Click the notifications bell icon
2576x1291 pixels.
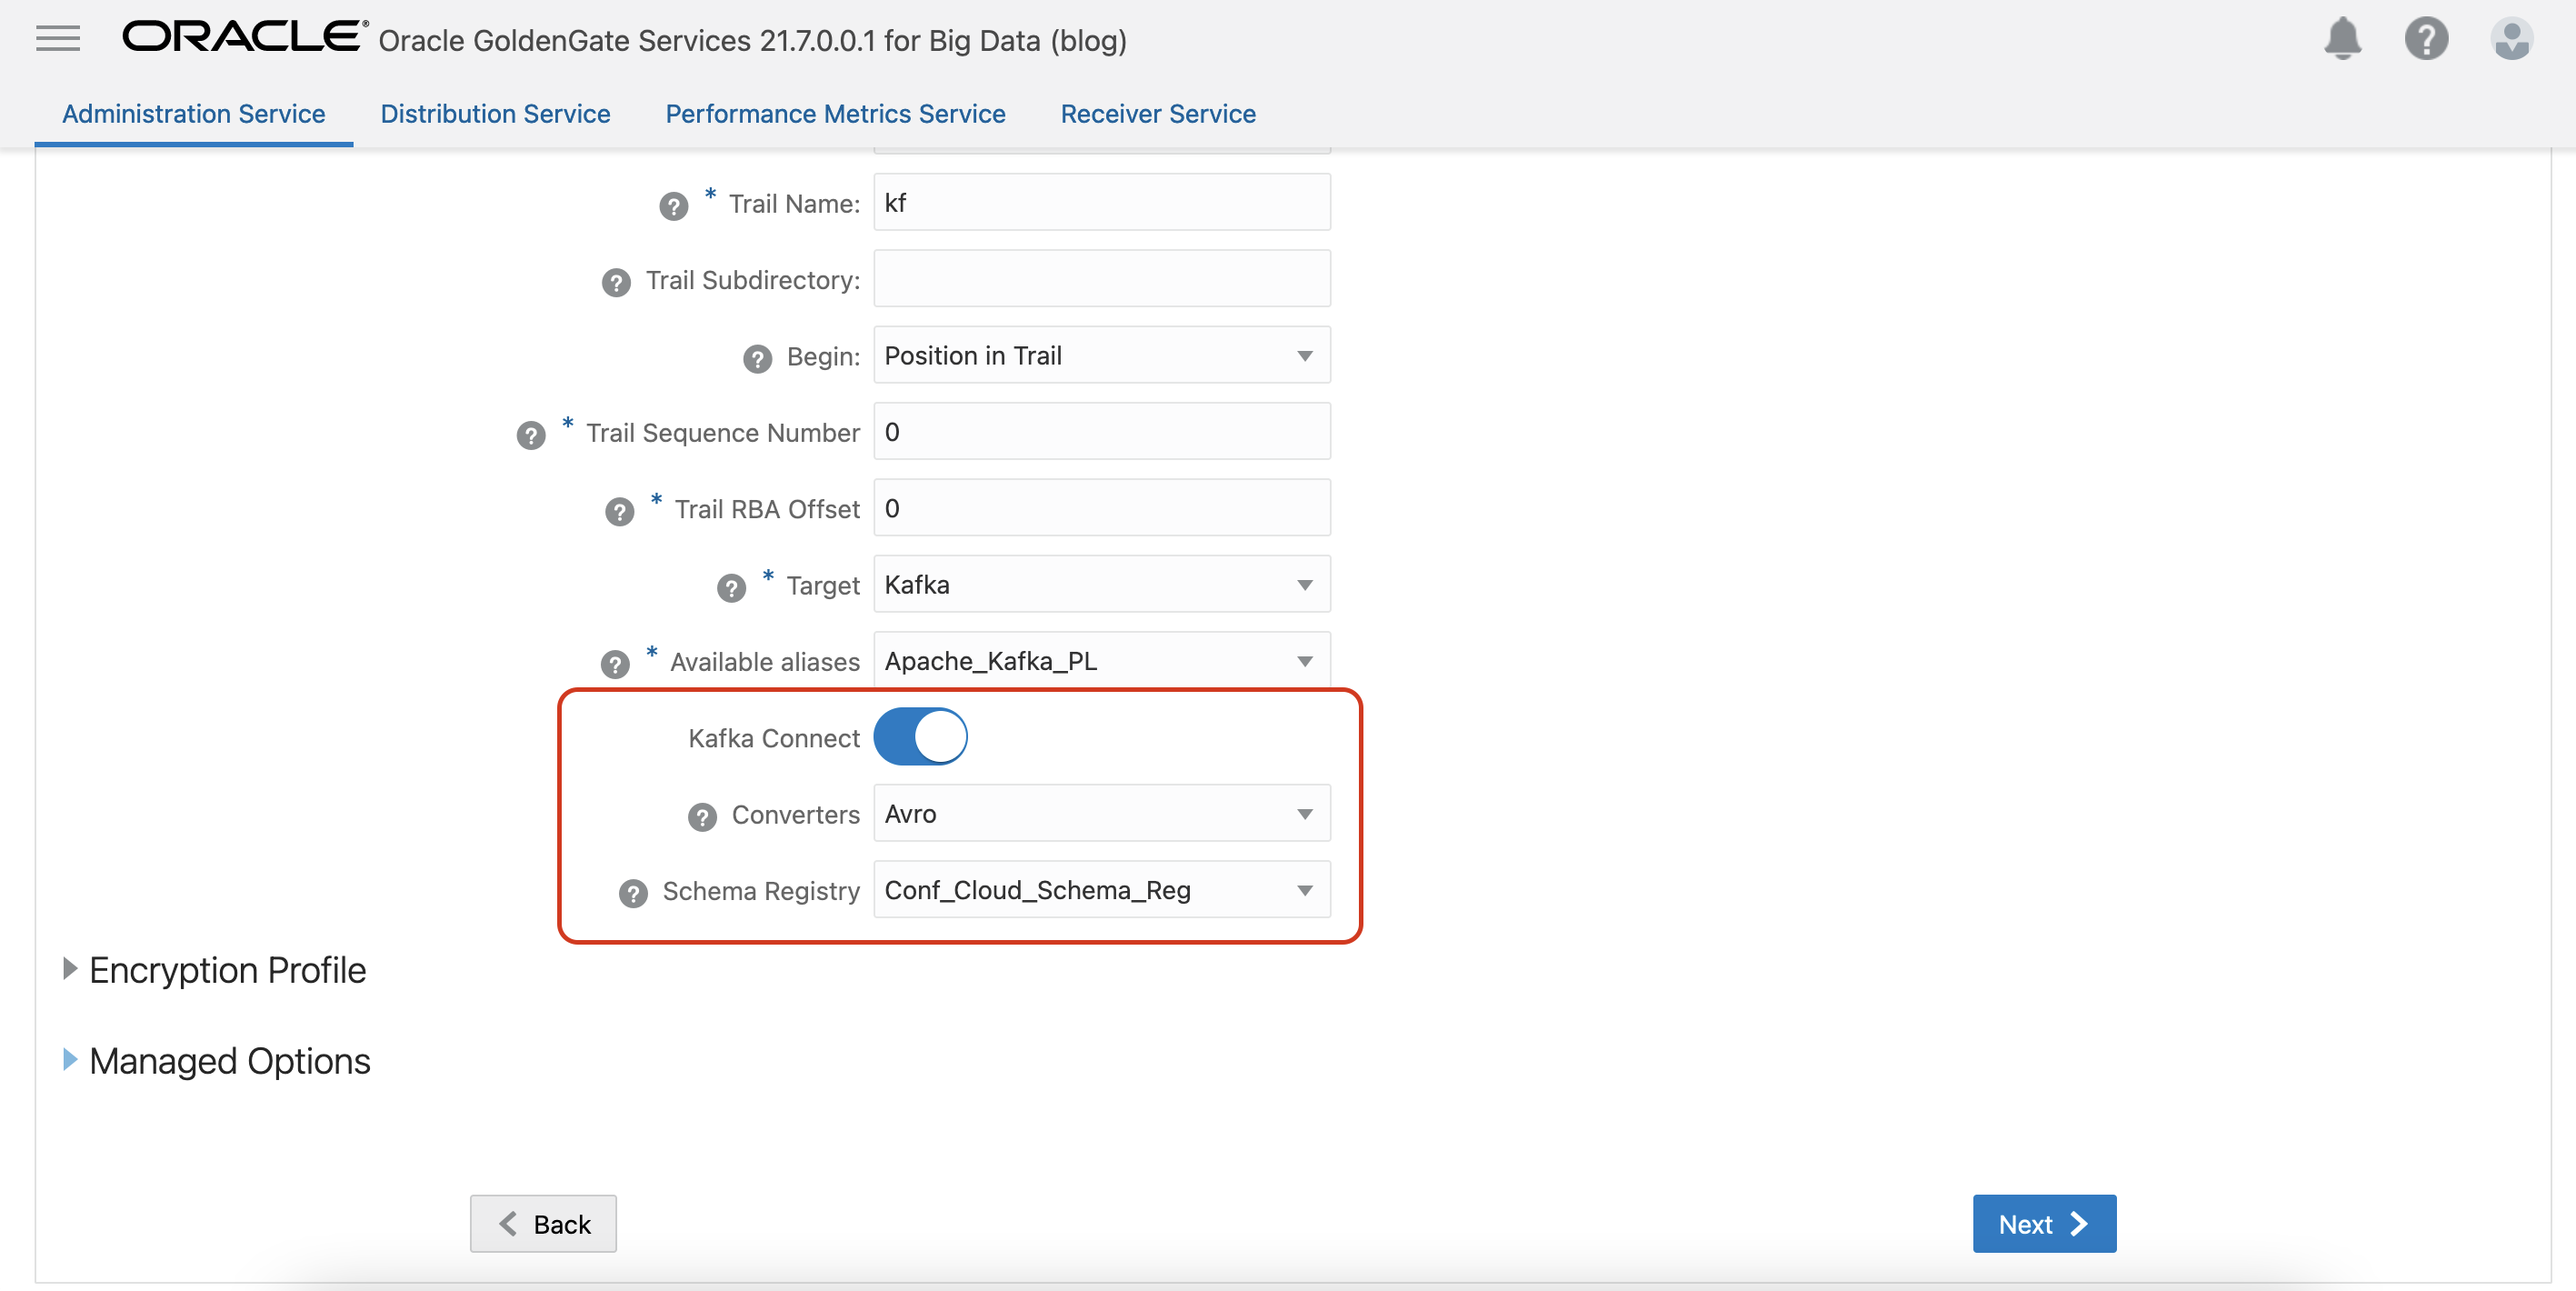pyautogui.click(x=2342, y=39)
